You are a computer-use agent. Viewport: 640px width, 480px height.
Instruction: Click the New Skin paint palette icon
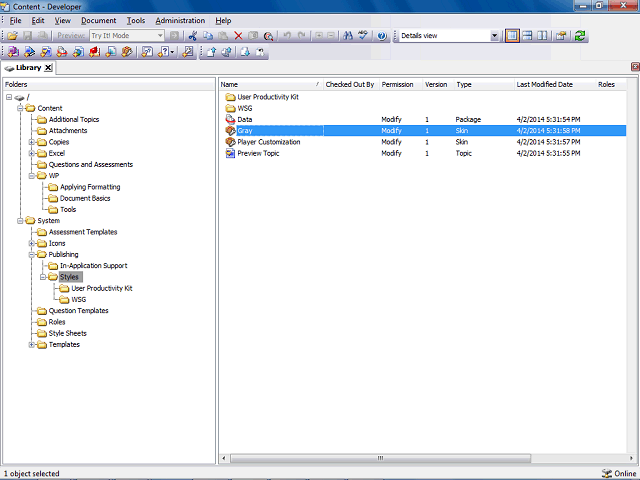tap(127, 52)
